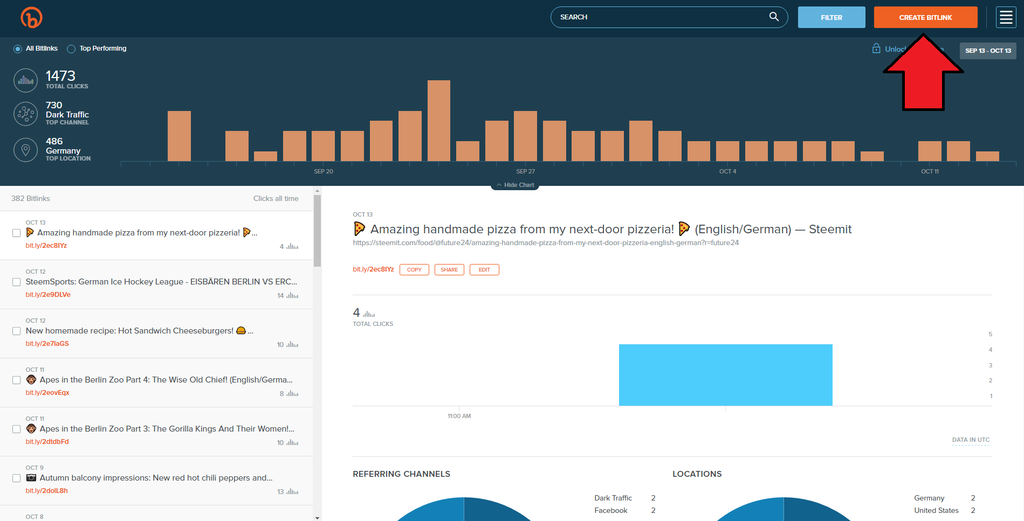1024x521 pixels.
Task: Collapse the chart with Hide Chart
Action: [x=514, y=186]
